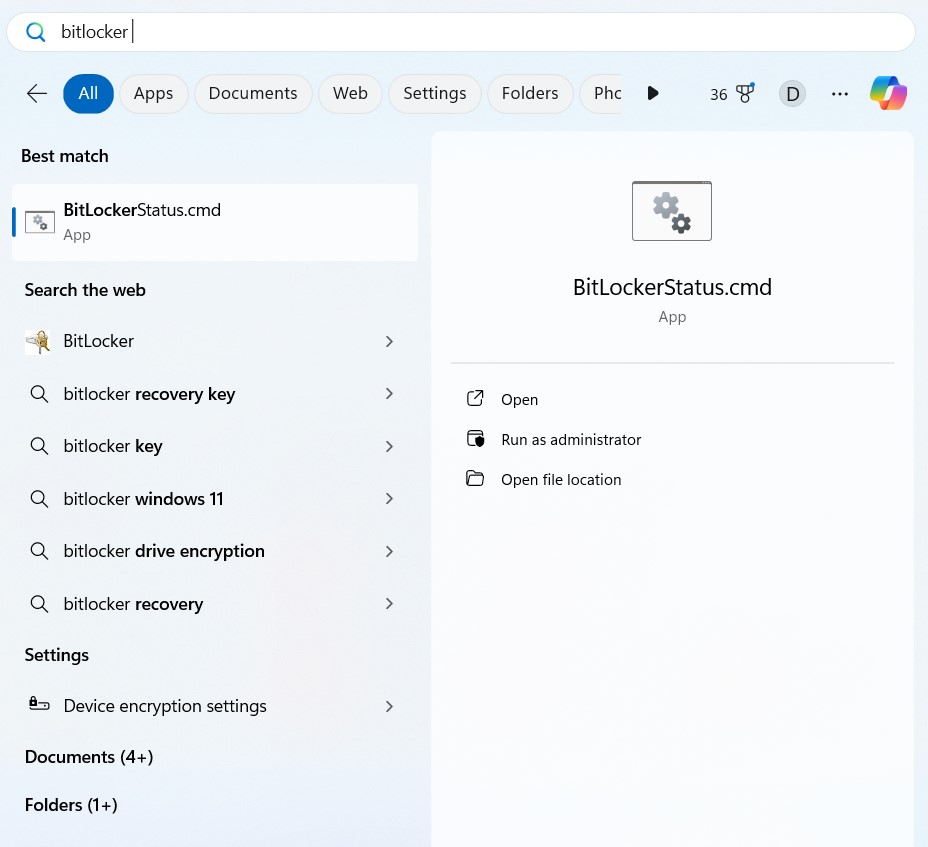Switch to the Settings filter tab

[434, 94]
